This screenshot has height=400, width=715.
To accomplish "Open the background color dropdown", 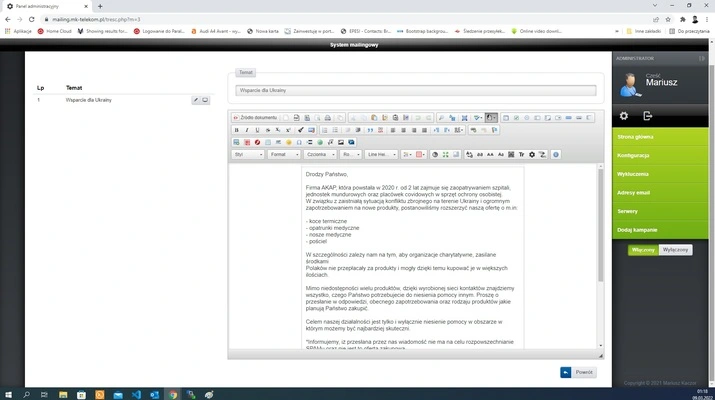I will click(x=420, y=155).
